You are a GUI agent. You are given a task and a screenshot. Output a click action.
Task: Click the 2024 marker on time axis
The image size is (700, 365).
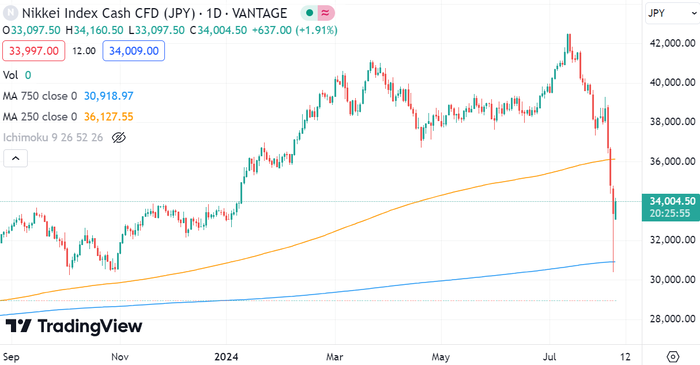226,357
